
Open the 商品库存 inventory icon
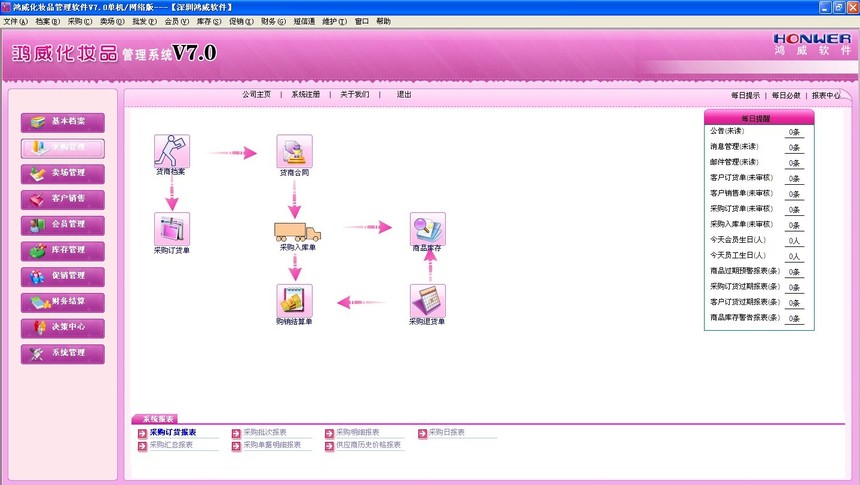coord(428,229)
